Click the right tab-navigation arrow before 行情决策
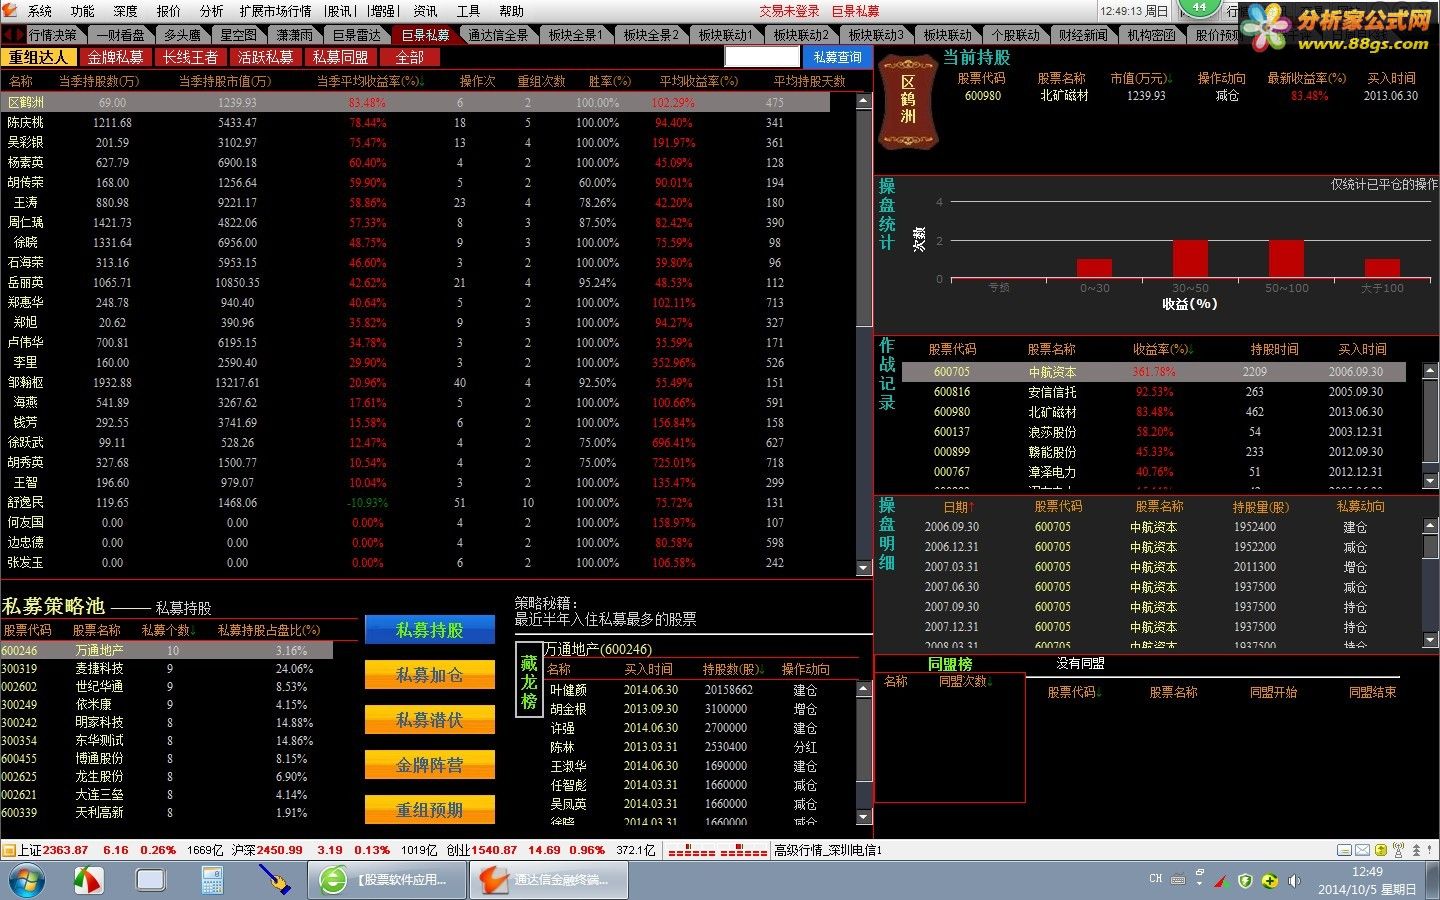 click(19, 34)
